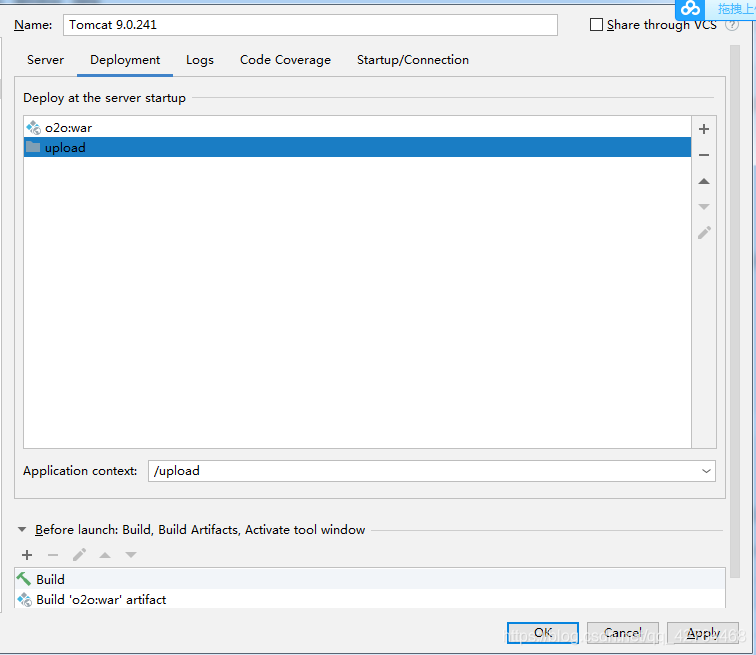Open the Application context dropdown arrow

pos(706,471)
